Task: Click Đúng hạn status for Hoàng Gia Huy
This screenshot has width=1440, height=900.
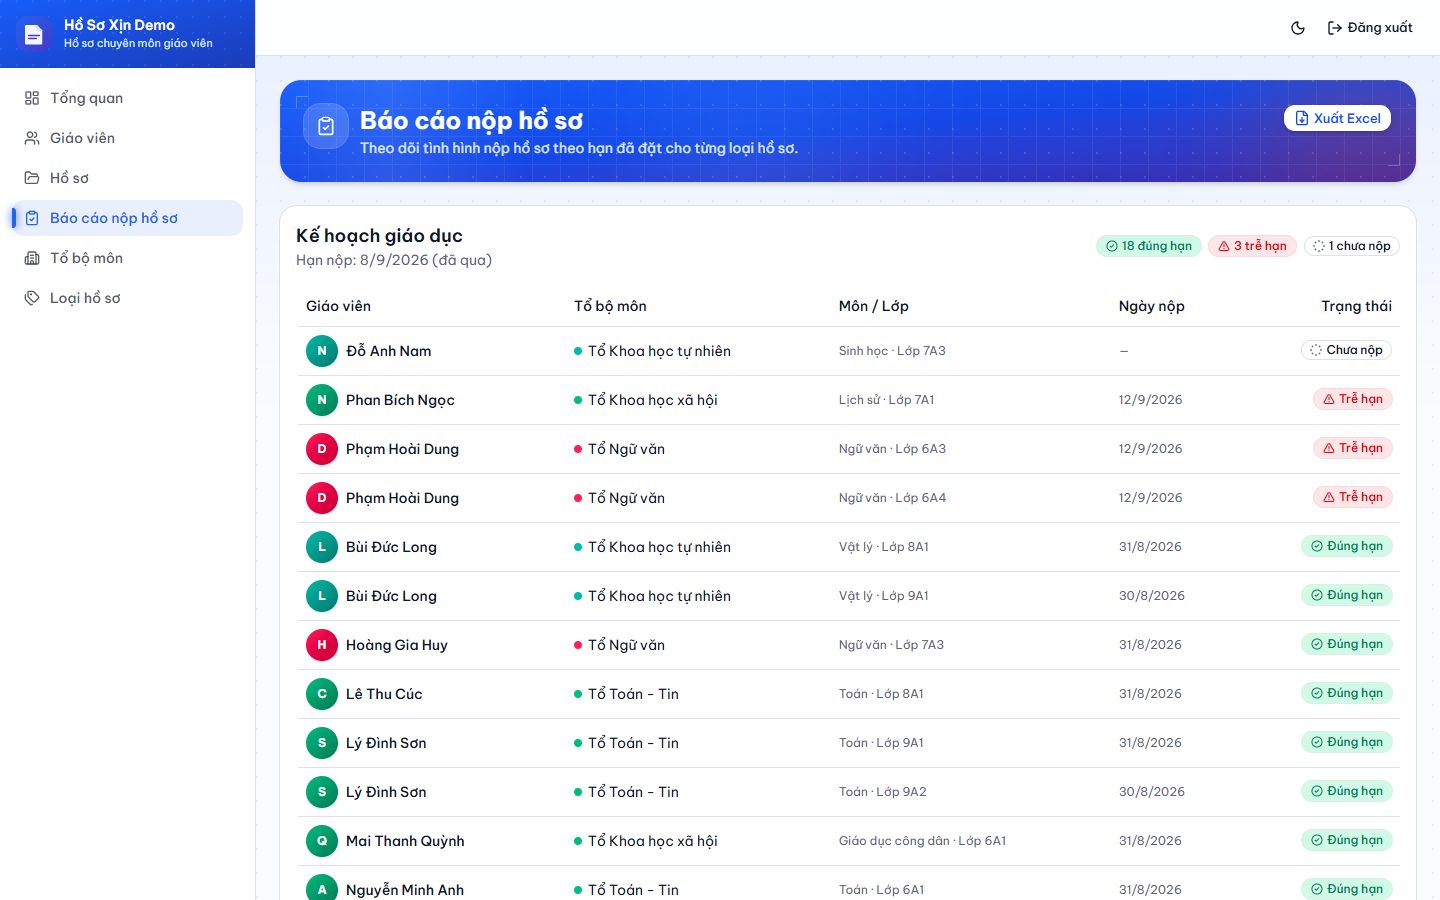Action: point(1346,644)
